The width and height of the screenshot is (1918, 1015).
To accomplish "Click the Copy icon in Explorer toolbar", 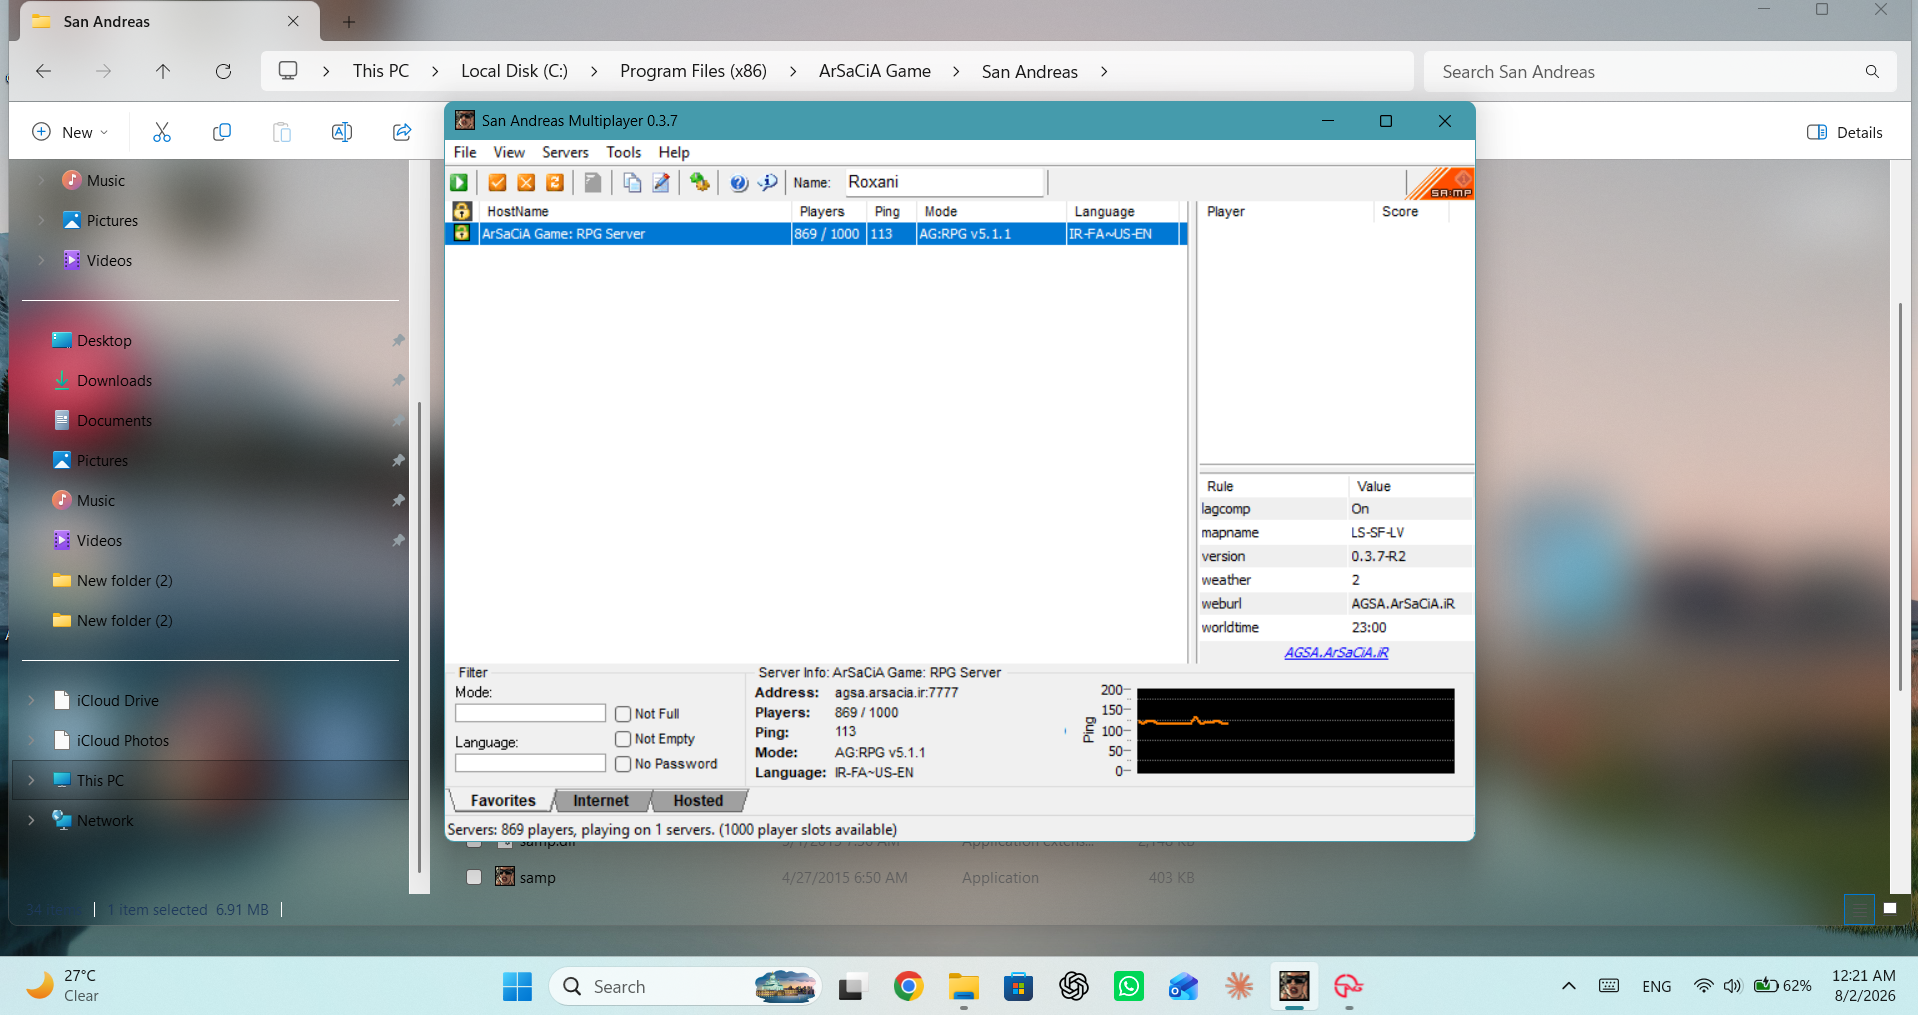I will pos(222,132).
